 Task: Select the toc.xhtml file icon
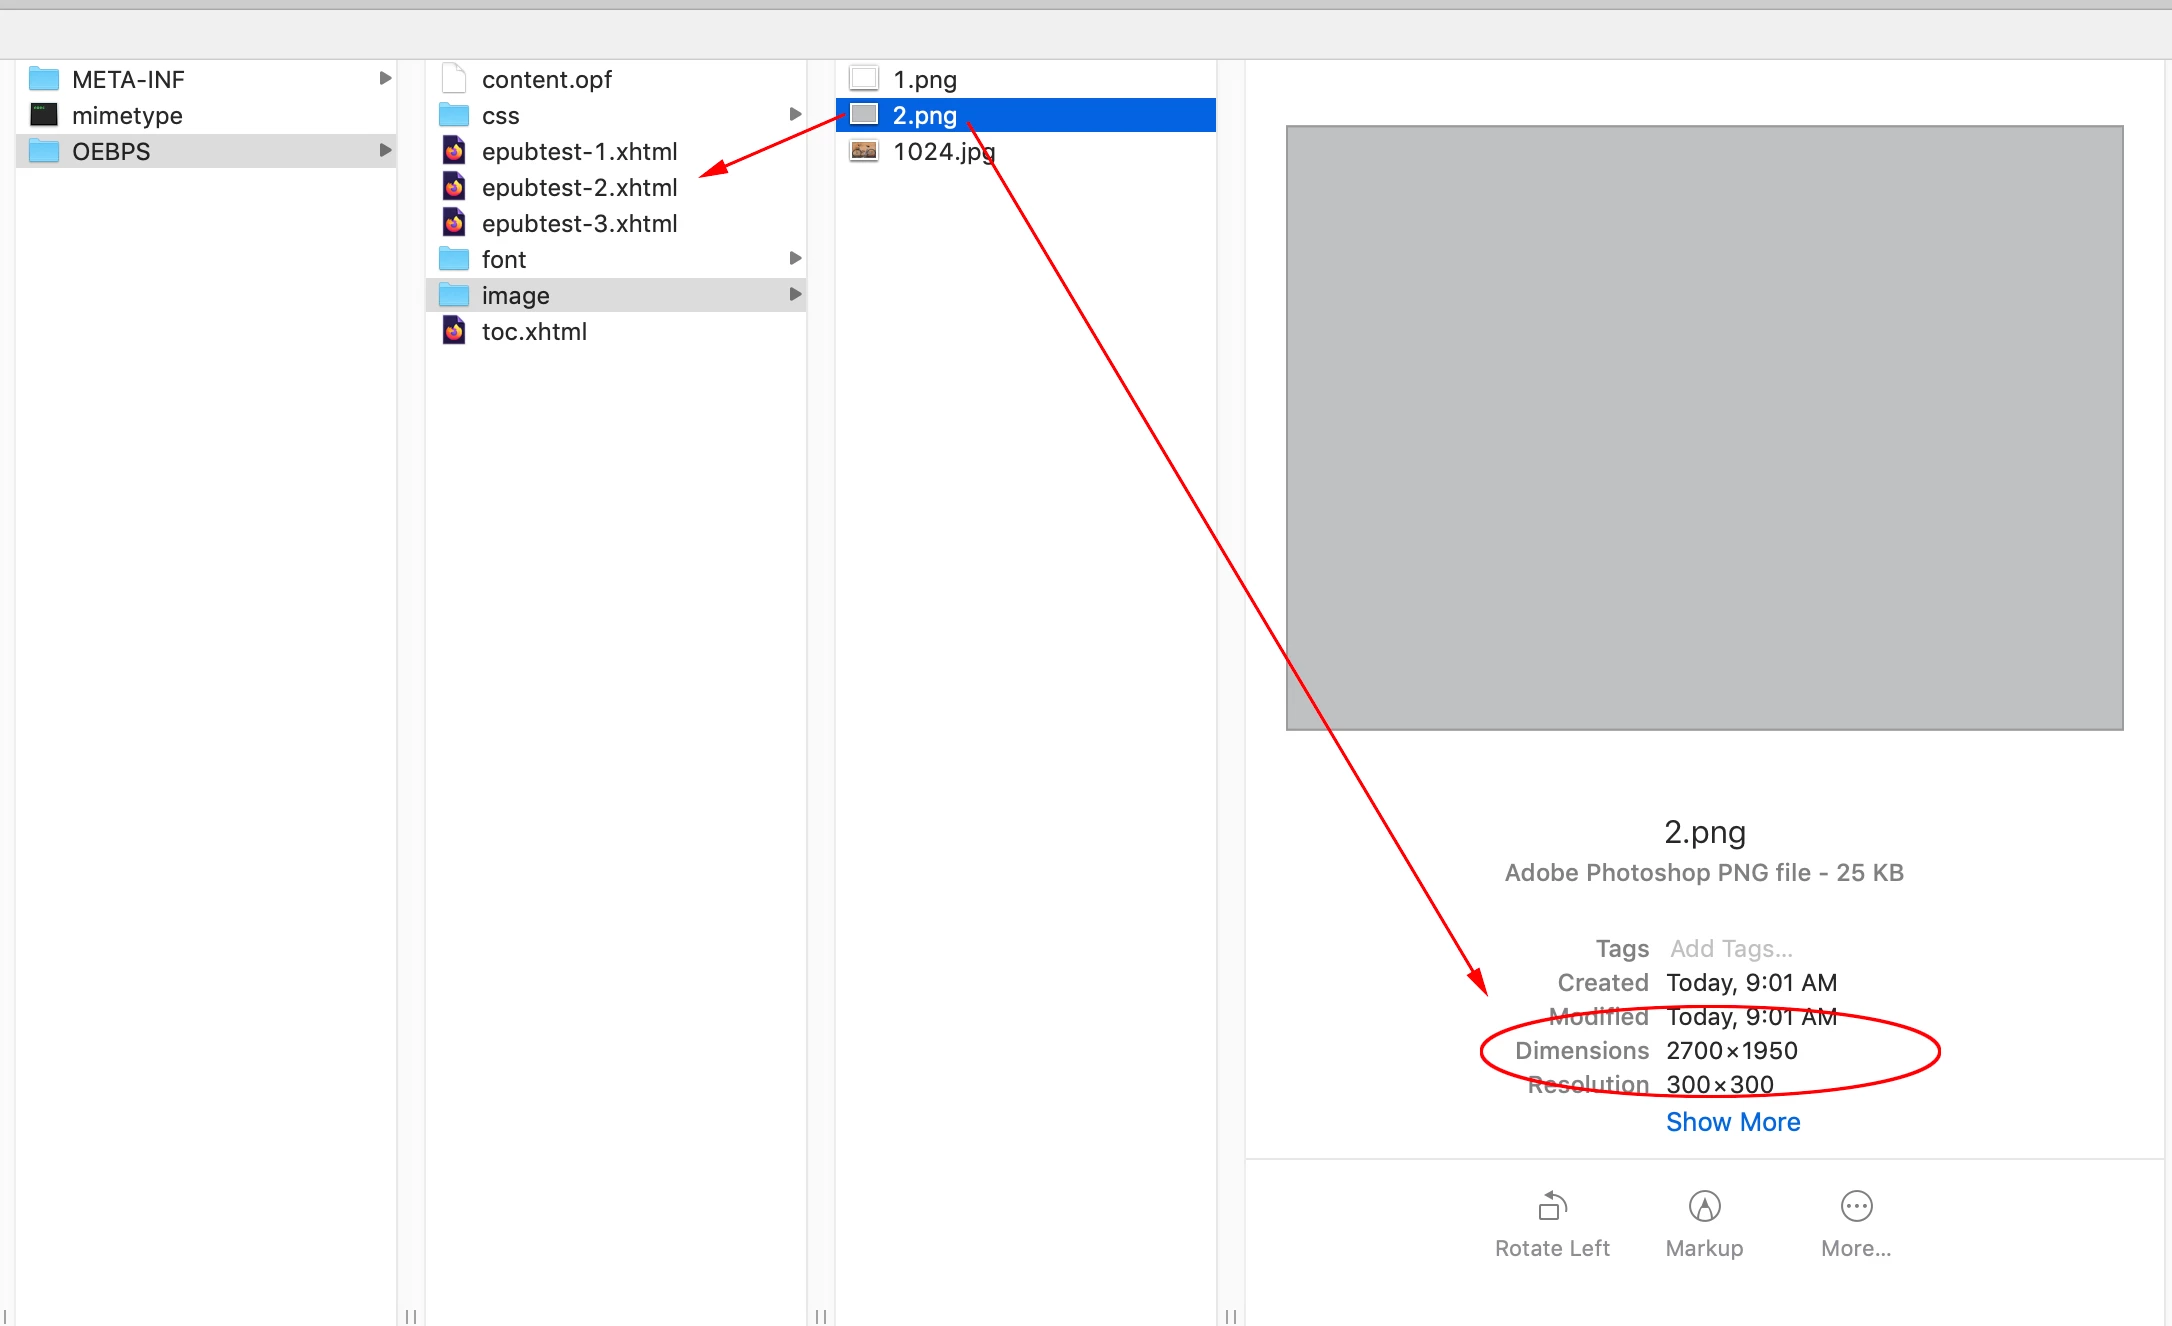pyautogui.click(x=454, y=331)
